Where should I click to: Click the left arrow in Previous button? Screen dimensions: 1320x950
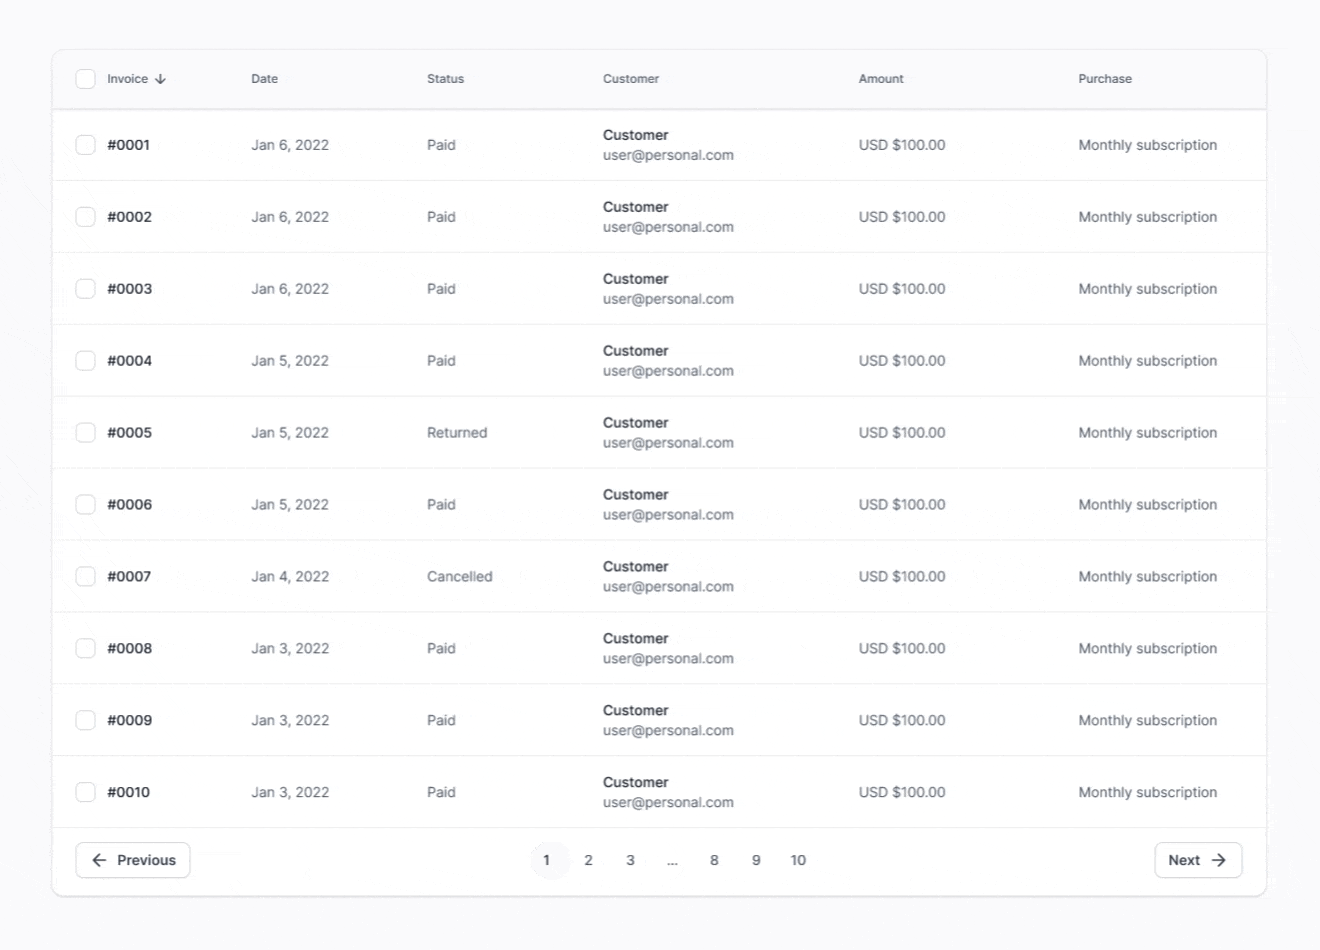[x=99, y=860]
